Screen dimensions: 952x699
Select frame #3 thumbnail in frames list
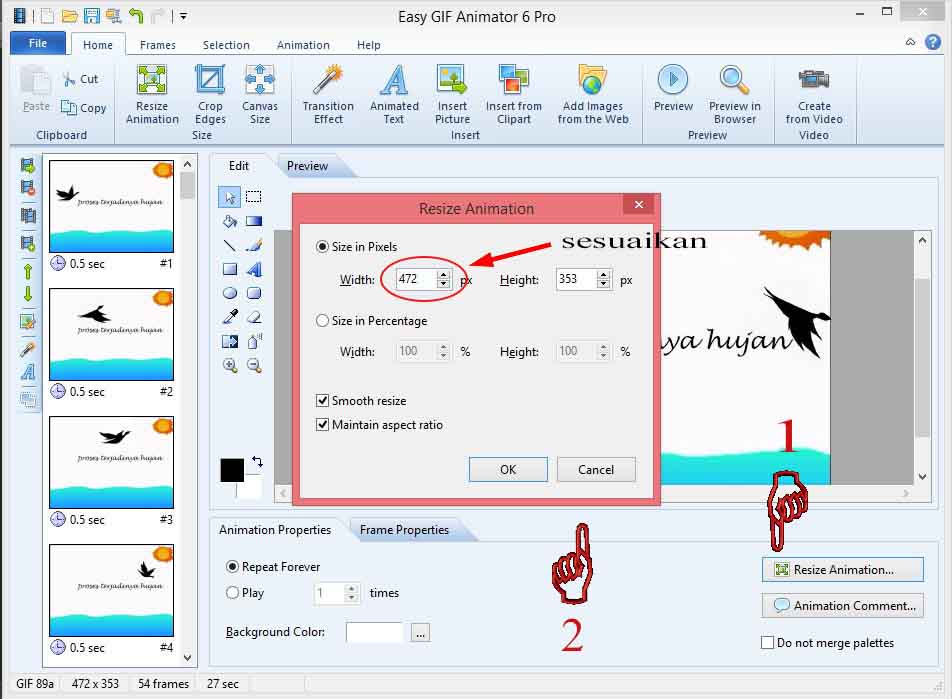point(111,460)
